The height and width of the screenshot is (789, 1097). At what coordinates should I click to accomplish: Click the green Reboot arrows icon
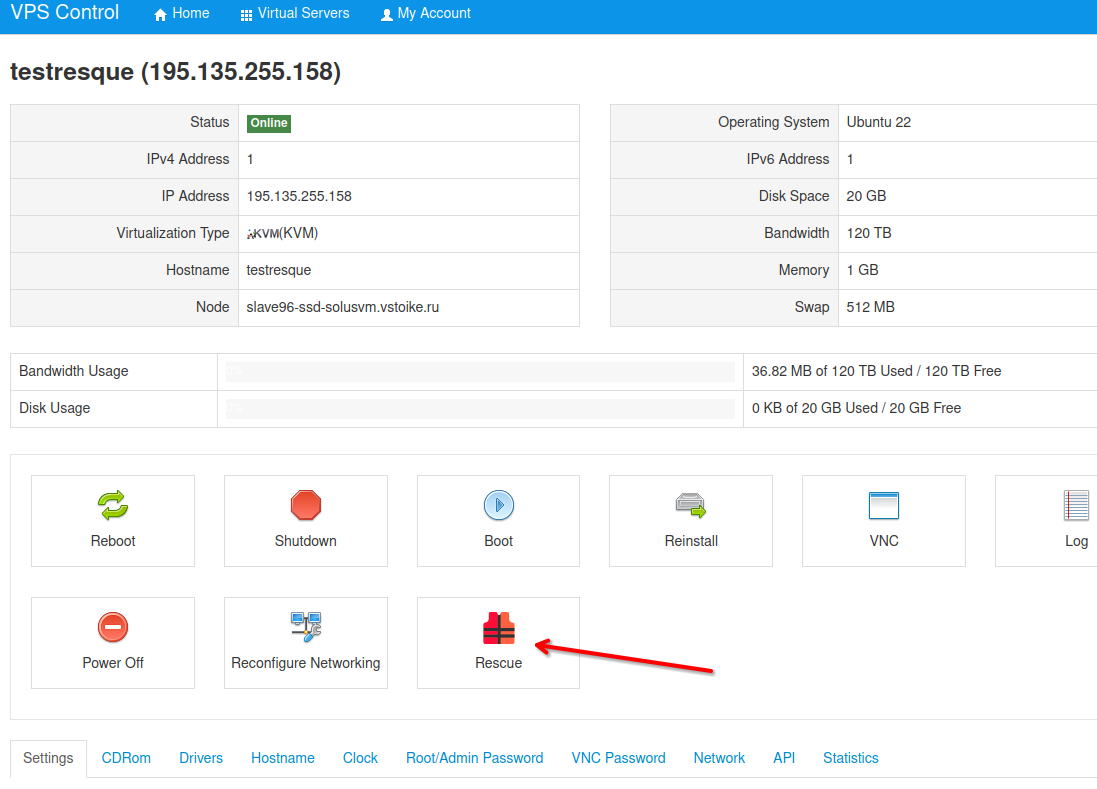(113, 505)
